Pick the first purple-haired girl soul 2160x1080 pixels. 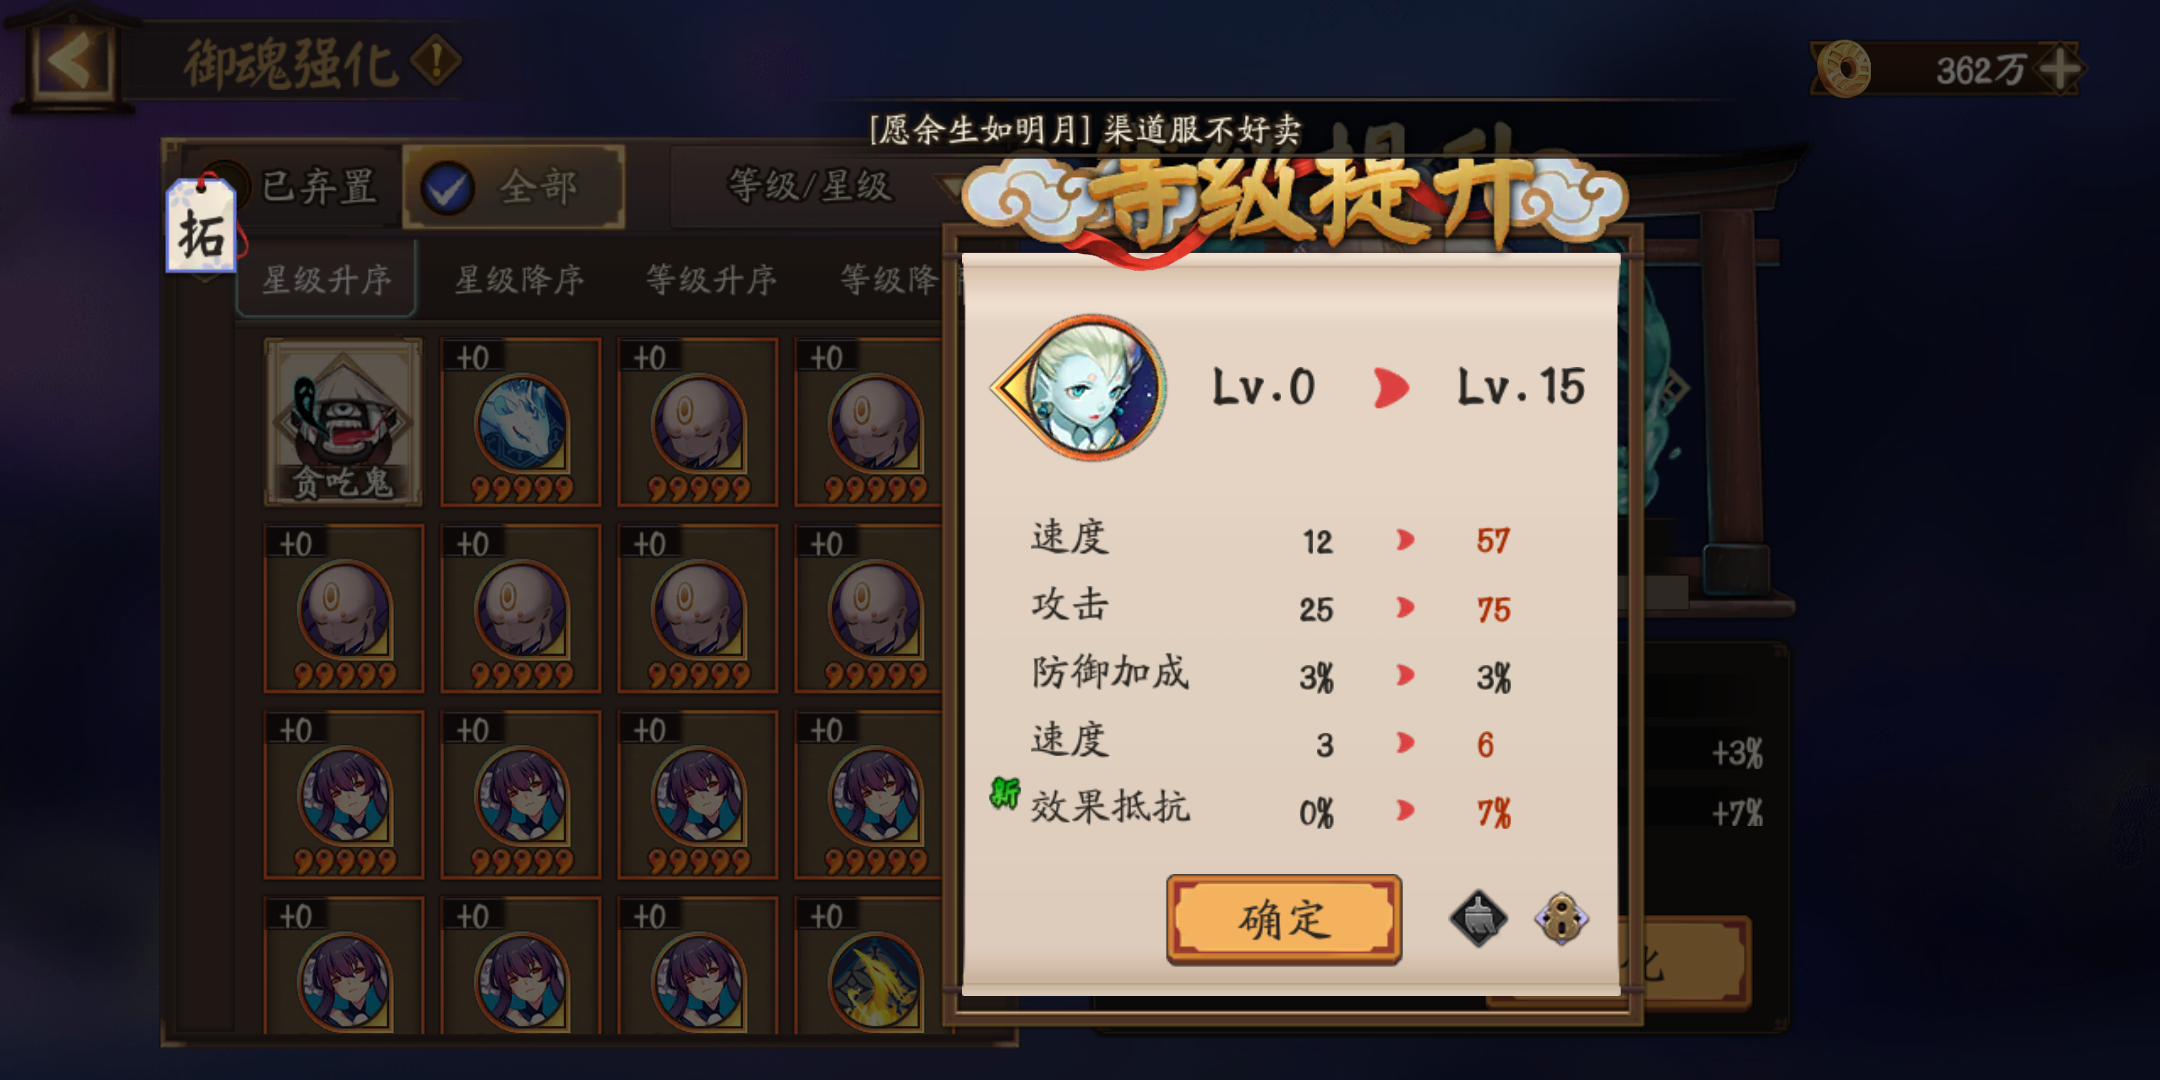(x=343, y=794)
